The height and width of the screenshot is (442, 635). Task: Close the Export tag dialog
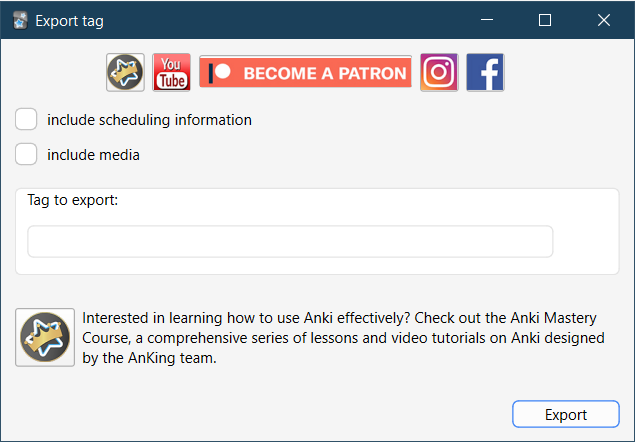pyautogui.click(x=604, y=20)
